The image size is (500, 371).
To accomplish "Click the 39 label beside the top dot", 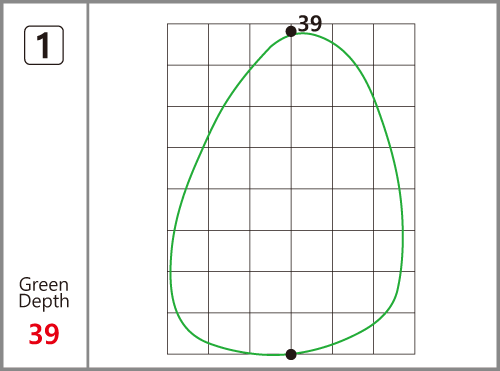I will pyautogui.click(x=310, y=24).
